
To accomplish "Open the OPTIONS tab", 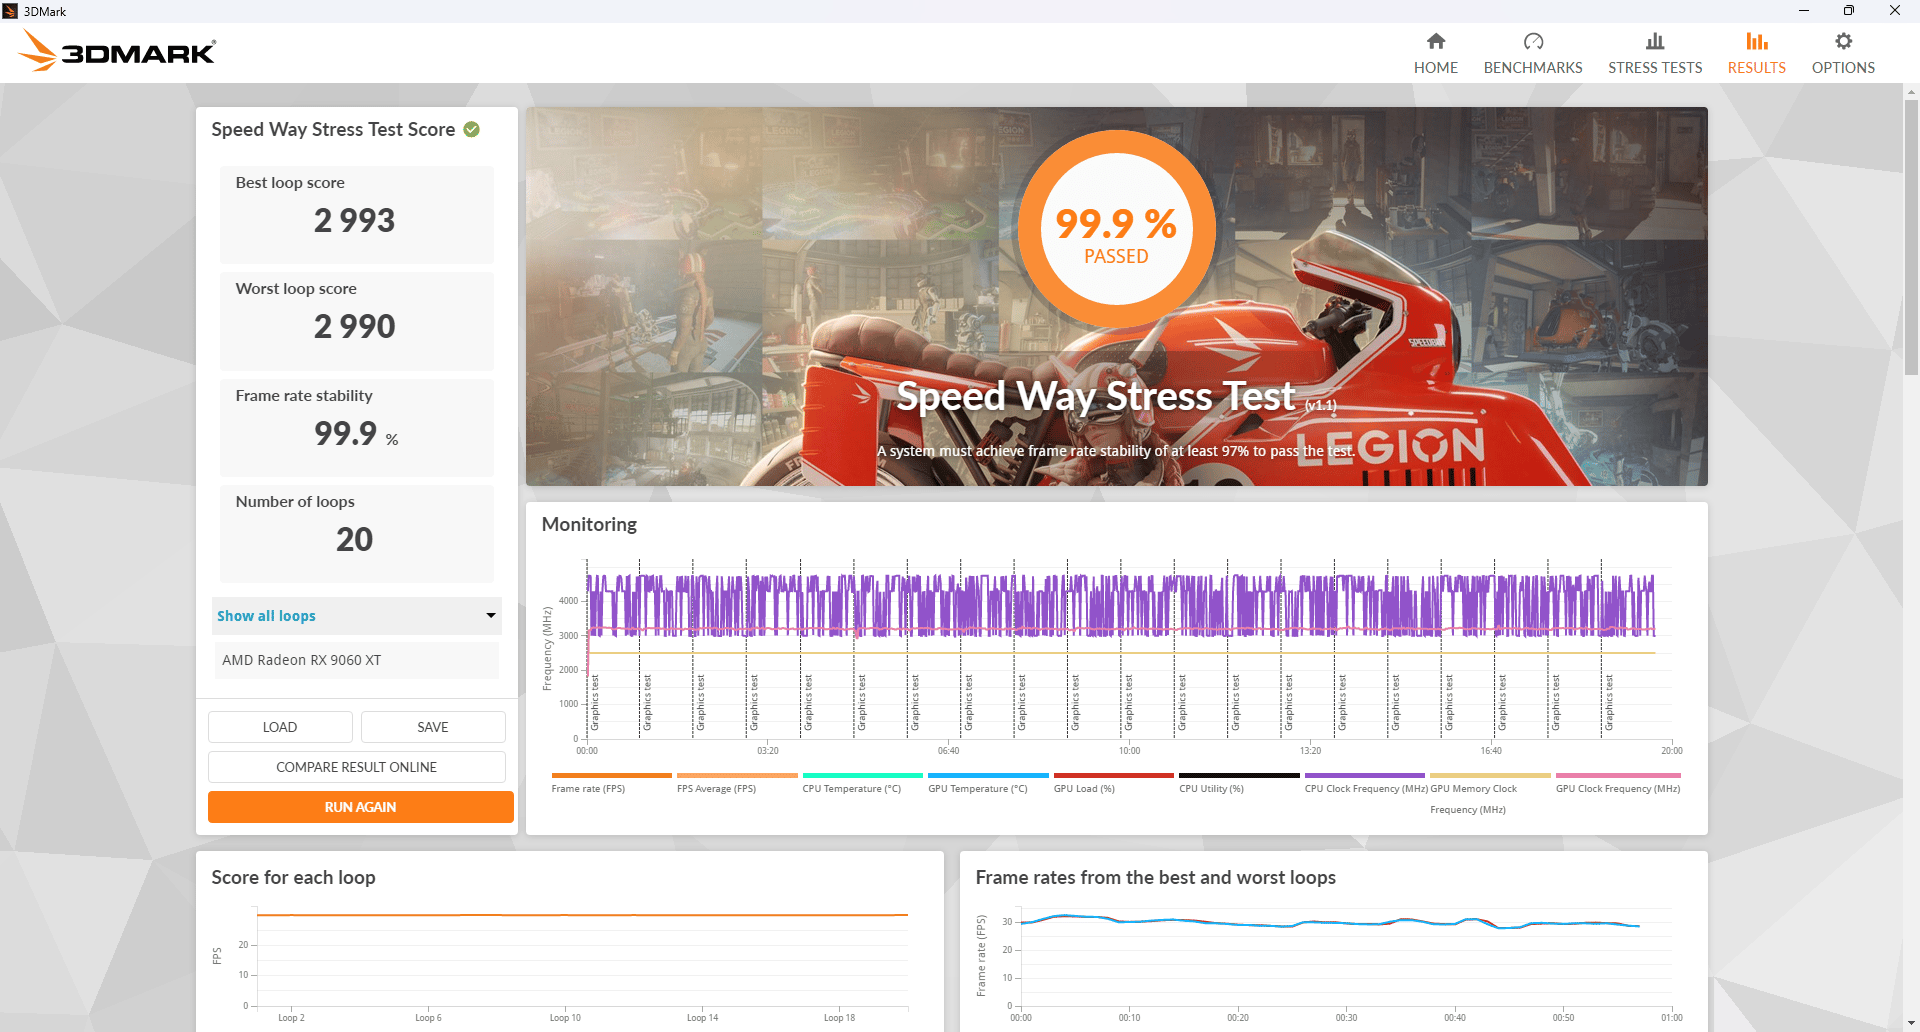I will [x=1843, y=53].
